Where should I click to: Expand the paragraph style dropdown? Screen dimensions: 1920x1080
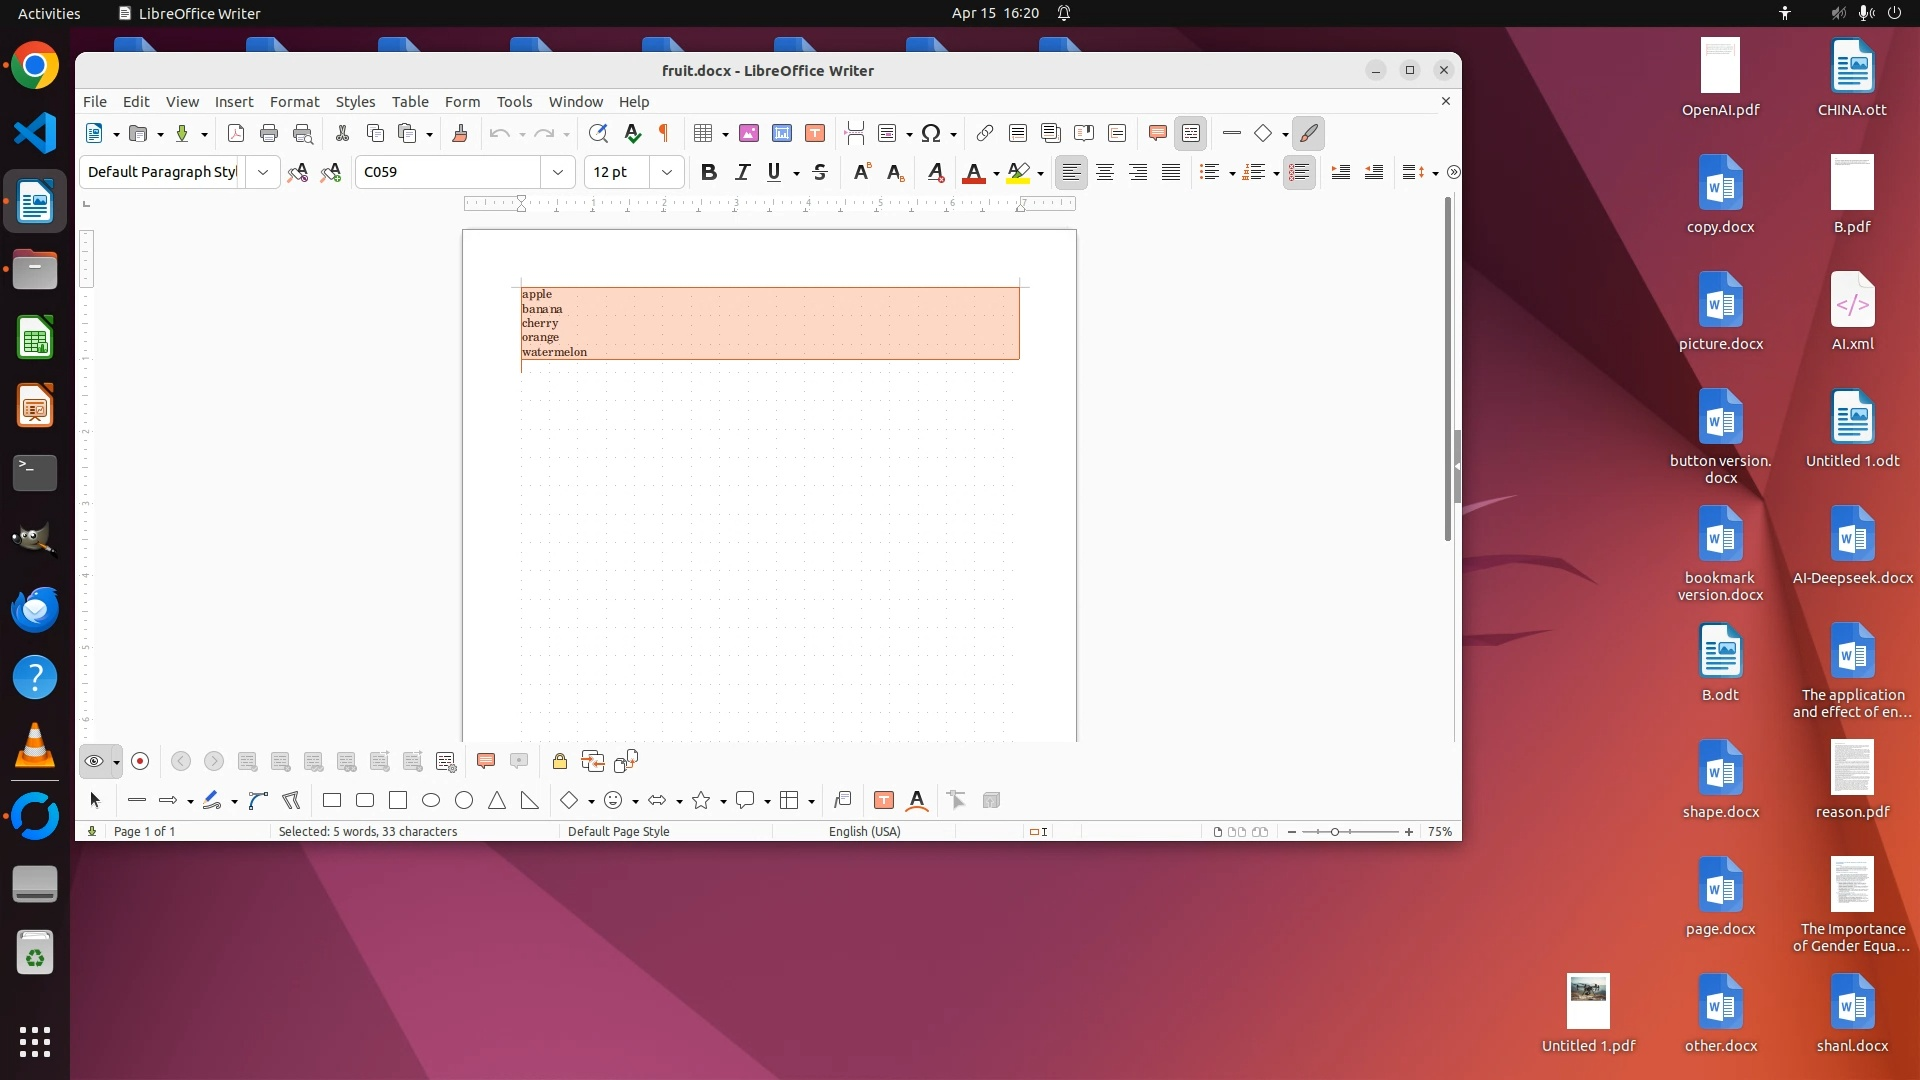click(262, 172)
